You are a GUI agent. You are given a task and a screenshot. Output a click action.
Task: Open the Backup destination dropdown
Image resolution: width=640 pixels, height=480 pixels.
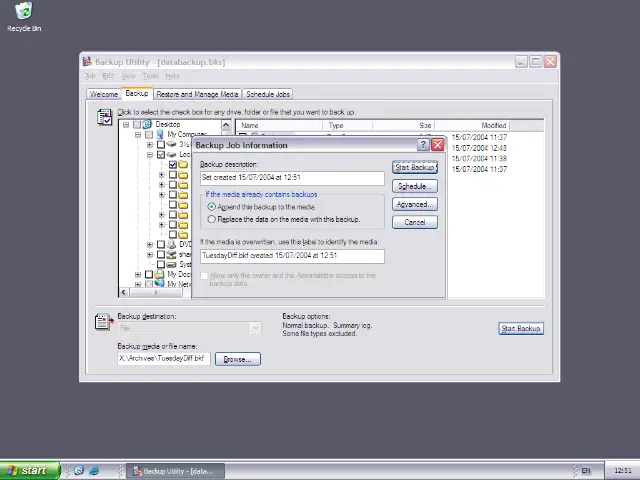[256, 328]
